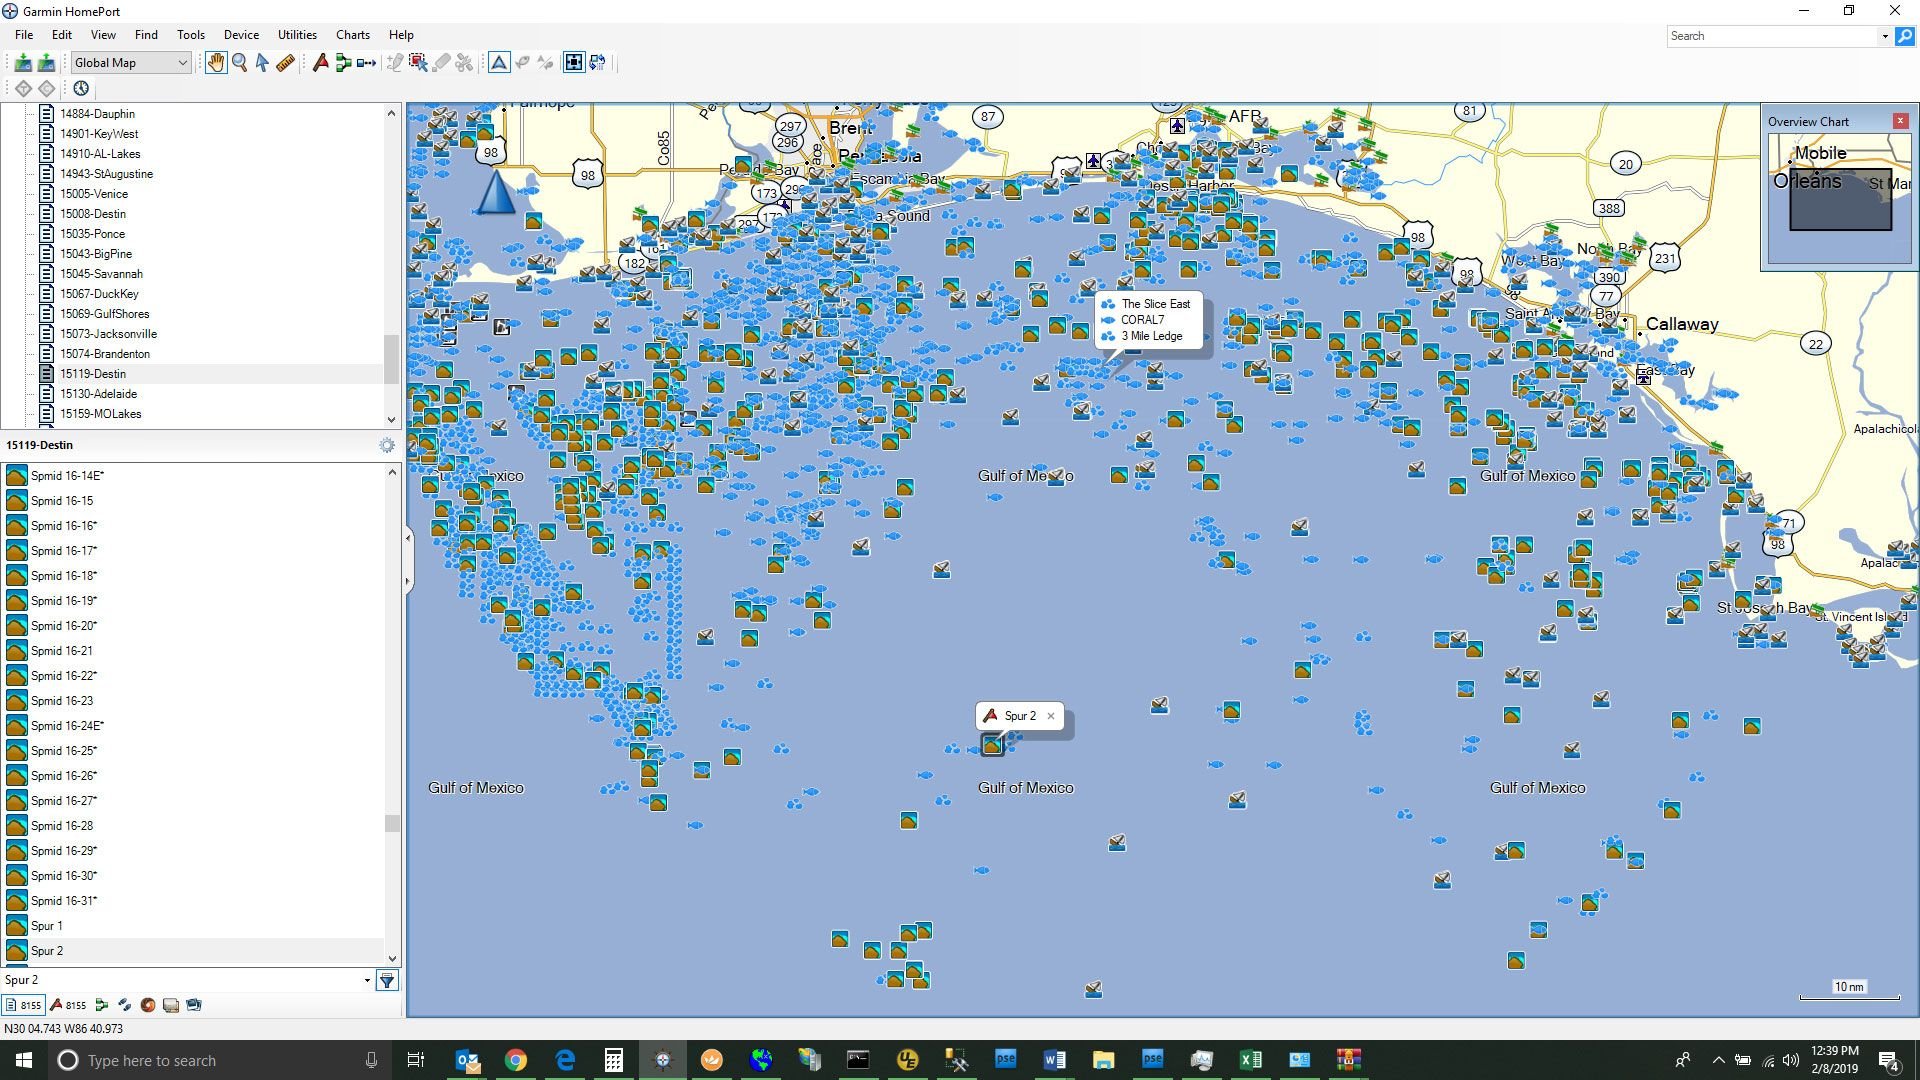Select the 14901-KeyWest list
1920x1080 pixels.
pyautogui.click(x=99, y=134)
